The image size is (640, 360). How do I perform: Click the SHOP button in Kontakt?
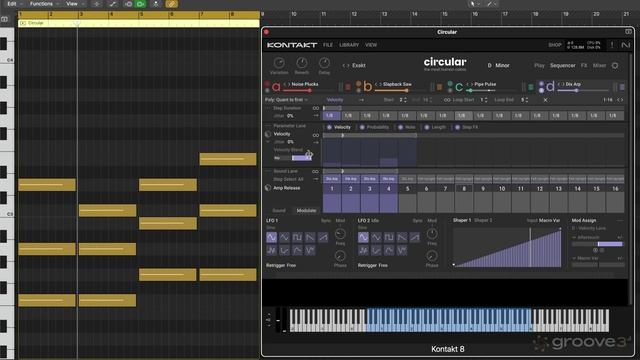click(x=555, y=45)
